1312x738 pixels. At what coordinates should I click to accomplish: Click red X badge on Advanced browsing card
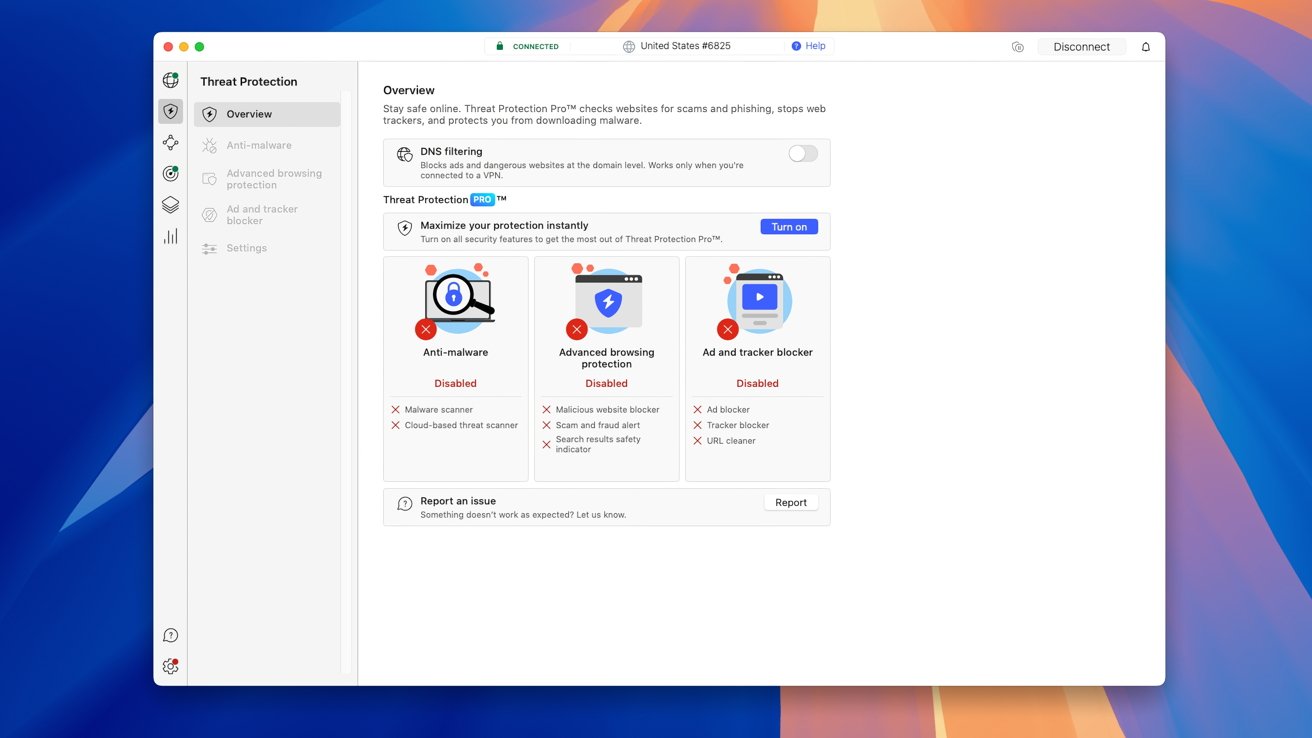point(577,329)
